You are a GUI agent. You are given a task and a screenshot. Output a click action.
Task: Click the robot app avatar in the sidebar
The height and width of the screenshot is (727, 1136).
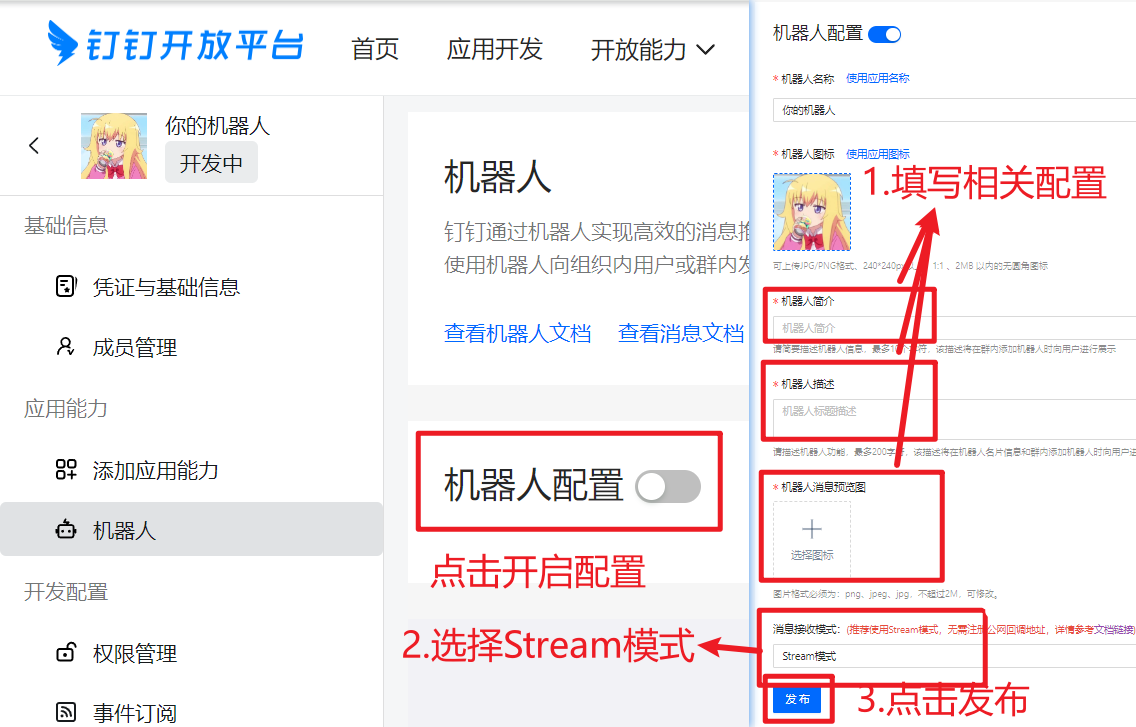coord(114,146)
